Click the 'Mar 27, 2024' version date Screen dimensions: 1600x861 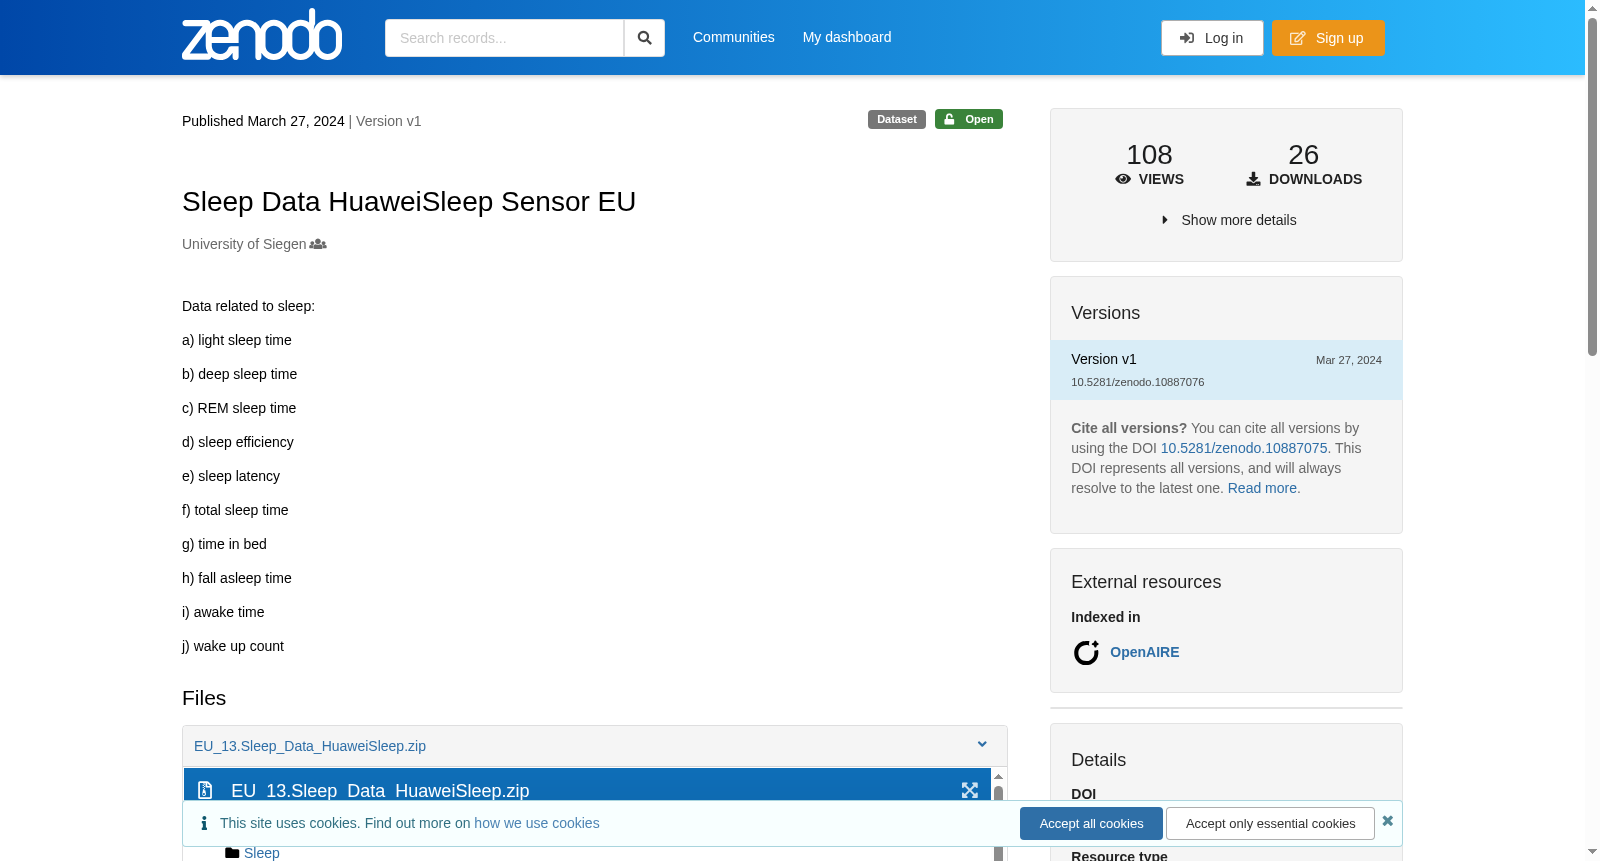click(x=1349, y=360)
